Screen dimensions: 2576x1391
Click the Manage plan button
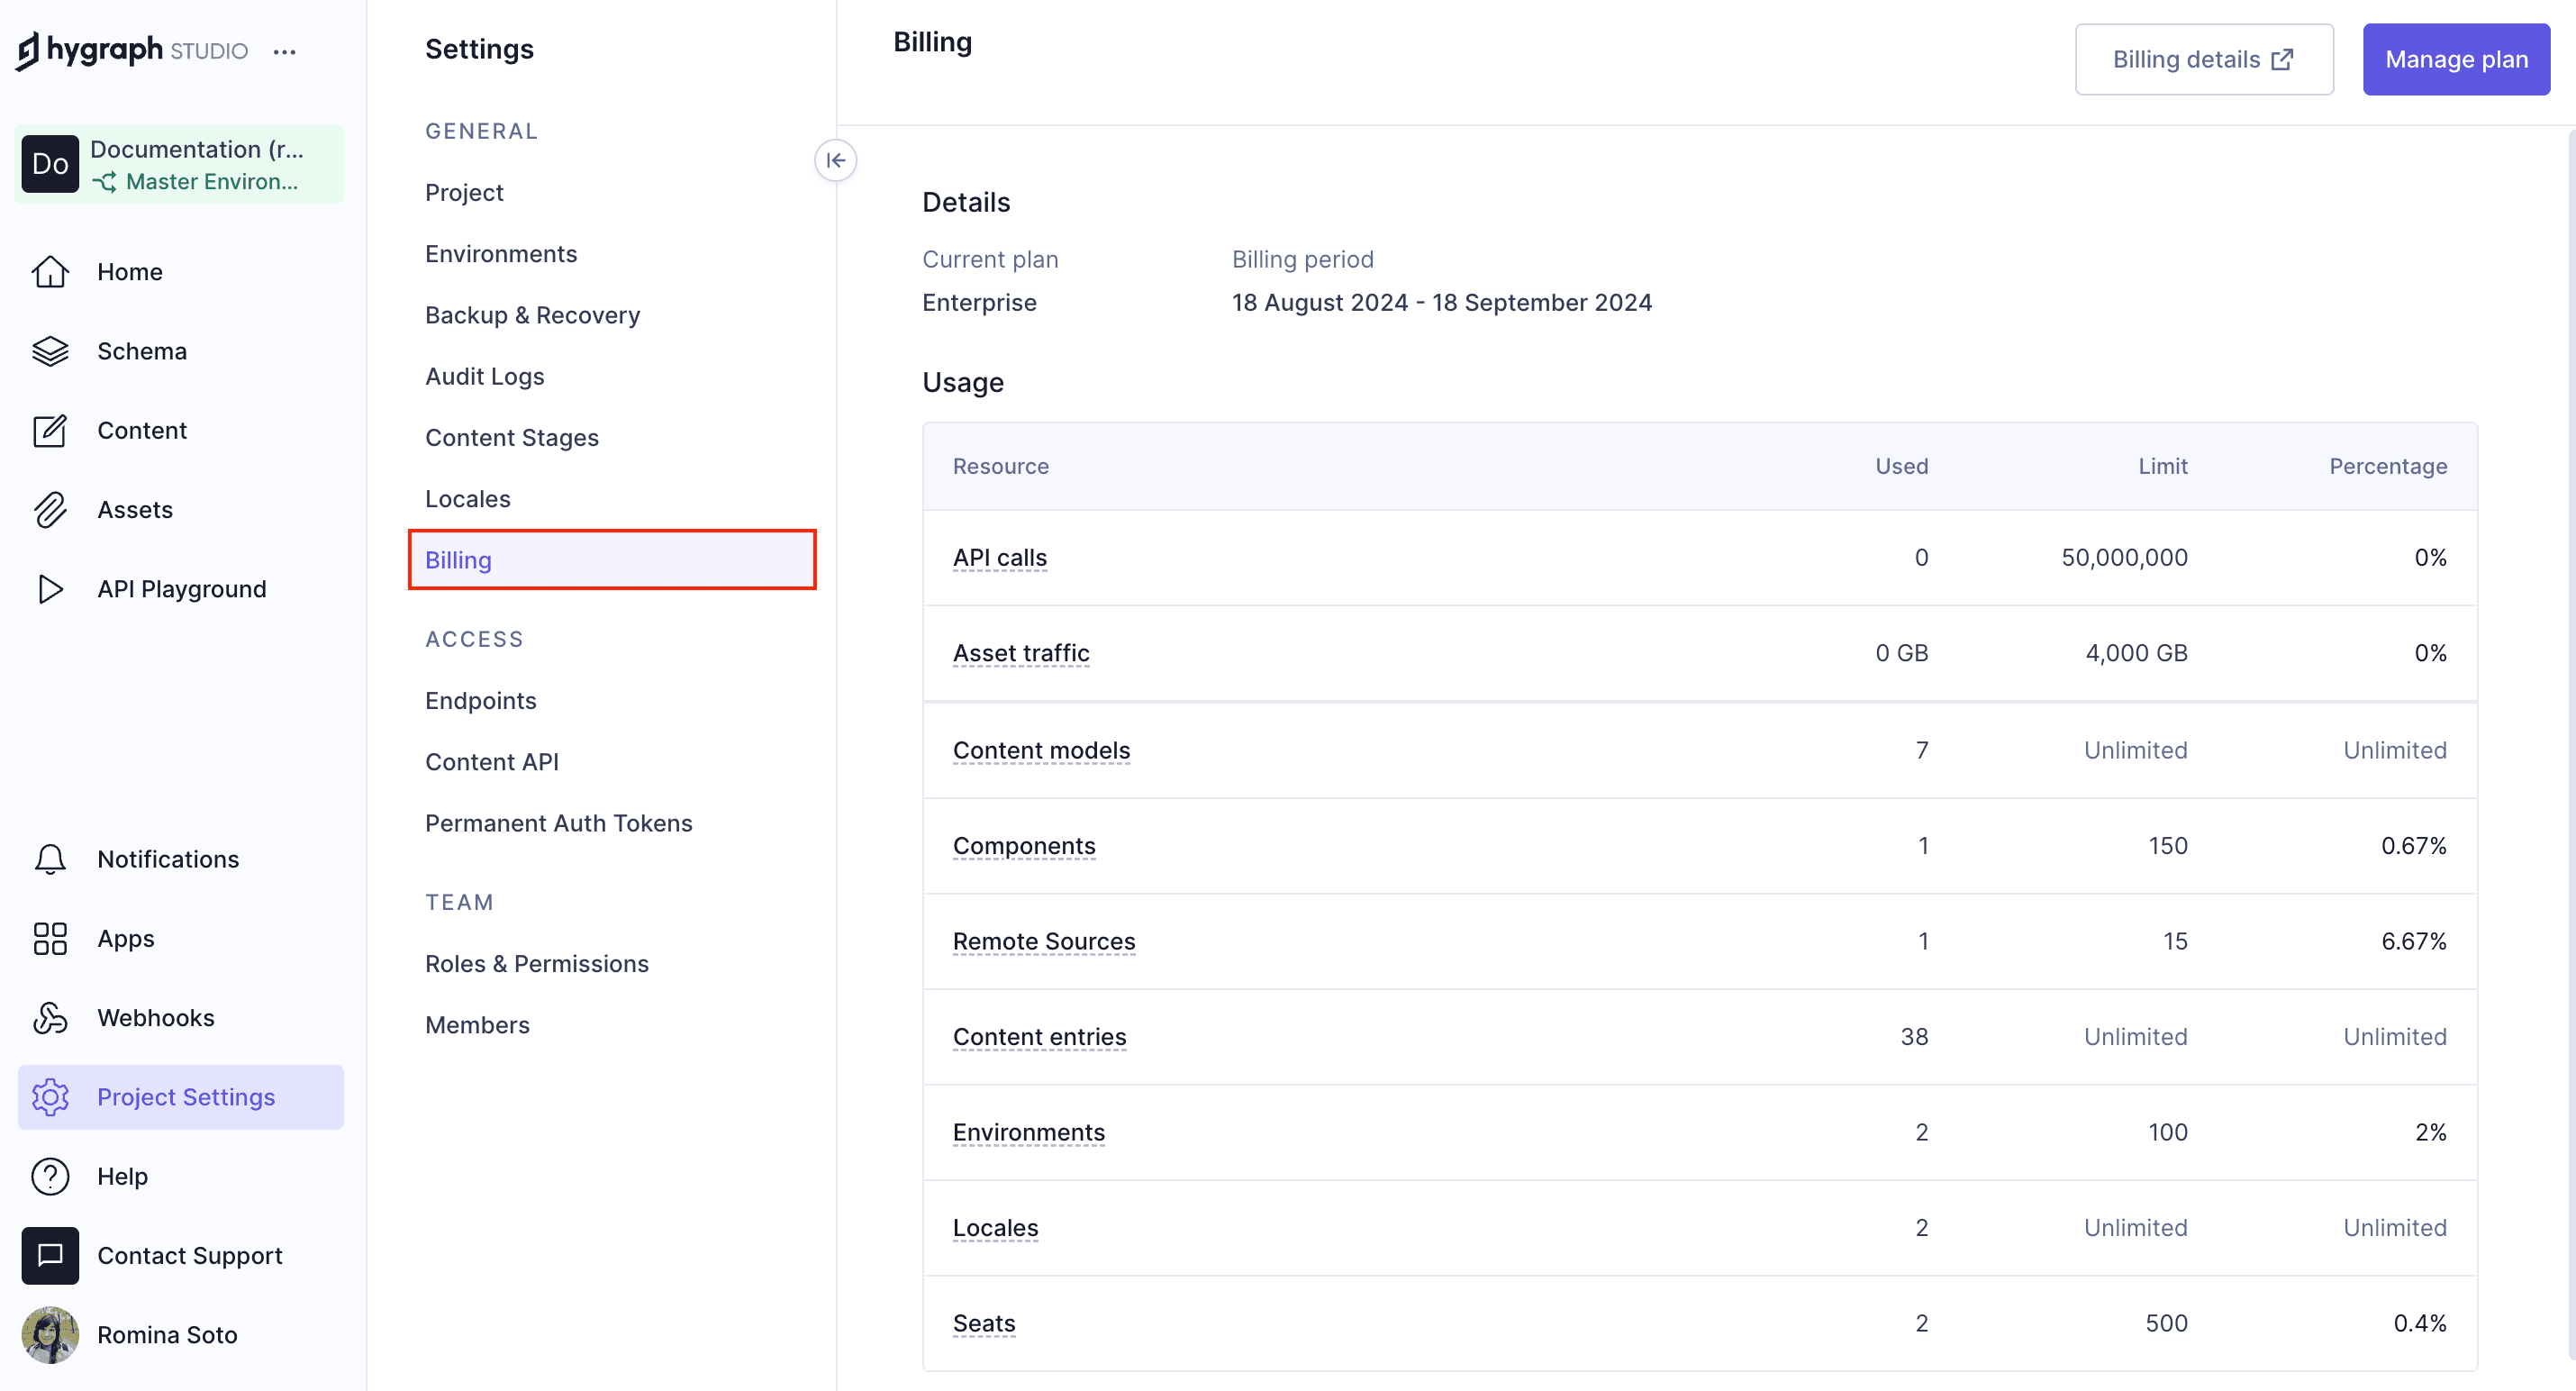tap(2456, 60)
